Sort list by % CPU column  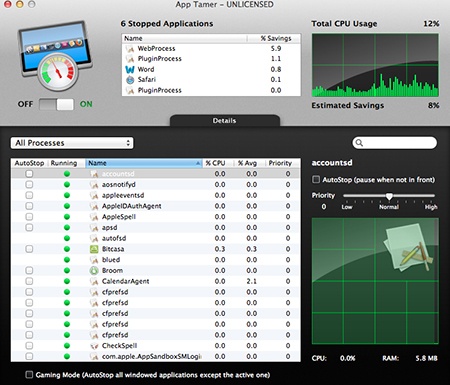(215, 163)
